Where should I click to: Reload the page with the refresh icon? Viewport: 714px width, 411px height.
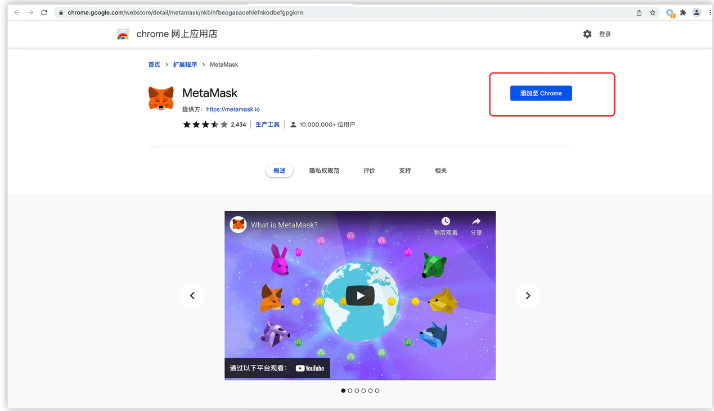(44, 12)
